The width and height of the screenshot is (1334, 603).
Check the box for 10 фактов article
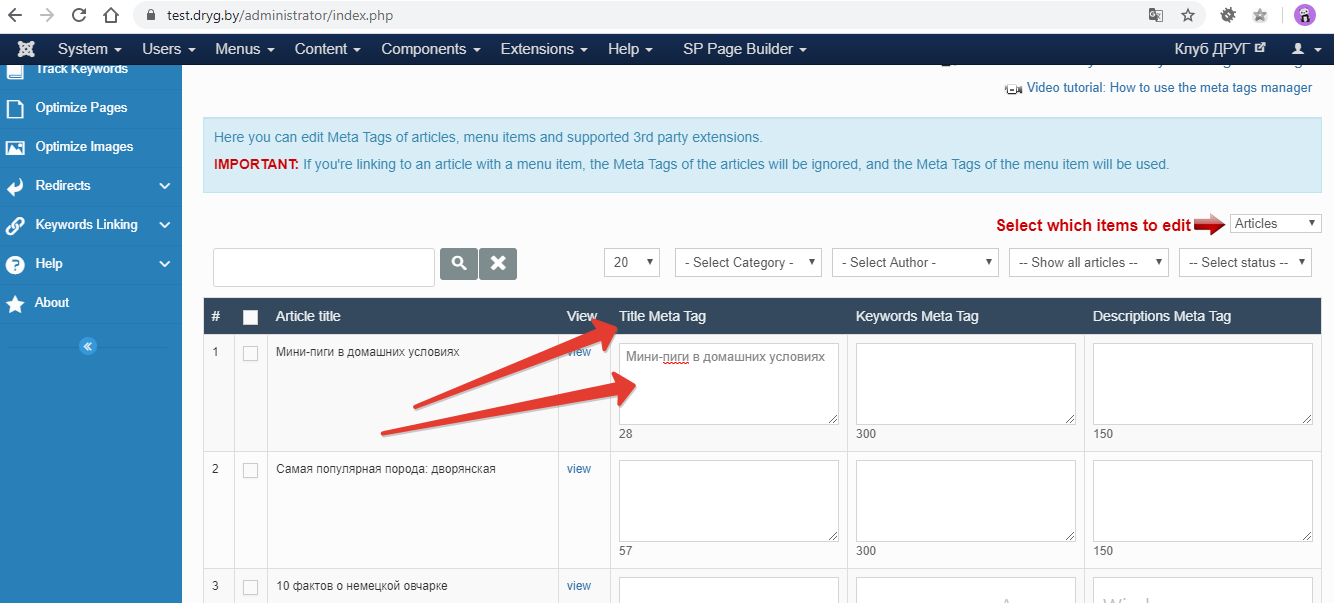pyautogui.click(x=250, y=587)
